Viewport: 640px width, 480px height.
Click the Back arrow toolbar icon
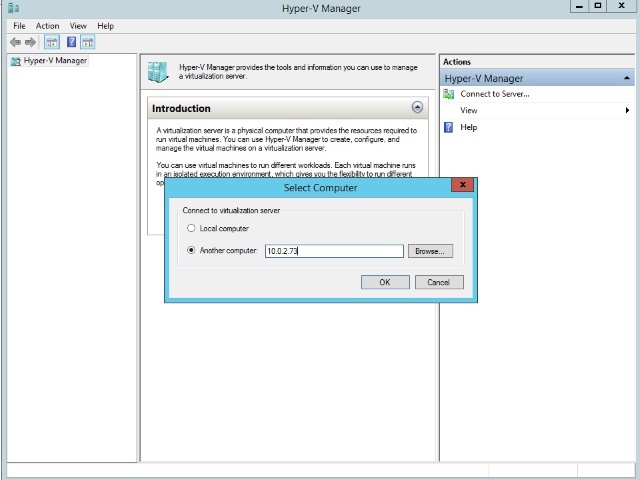(16, 42)
